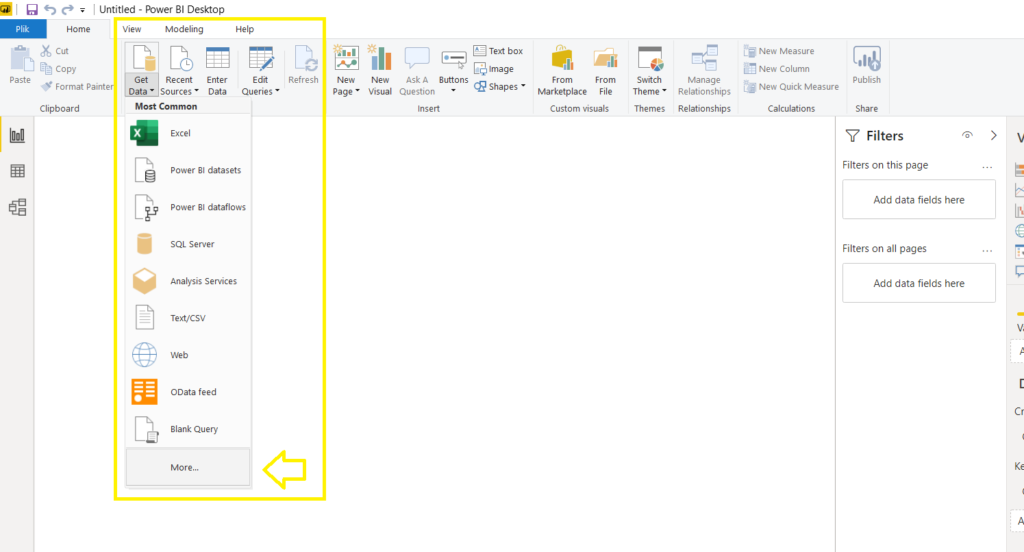Screen dimensions: 1024x552
Task: Choose OData feed data source
Action: pyautogui.click(x=188, y=392)
